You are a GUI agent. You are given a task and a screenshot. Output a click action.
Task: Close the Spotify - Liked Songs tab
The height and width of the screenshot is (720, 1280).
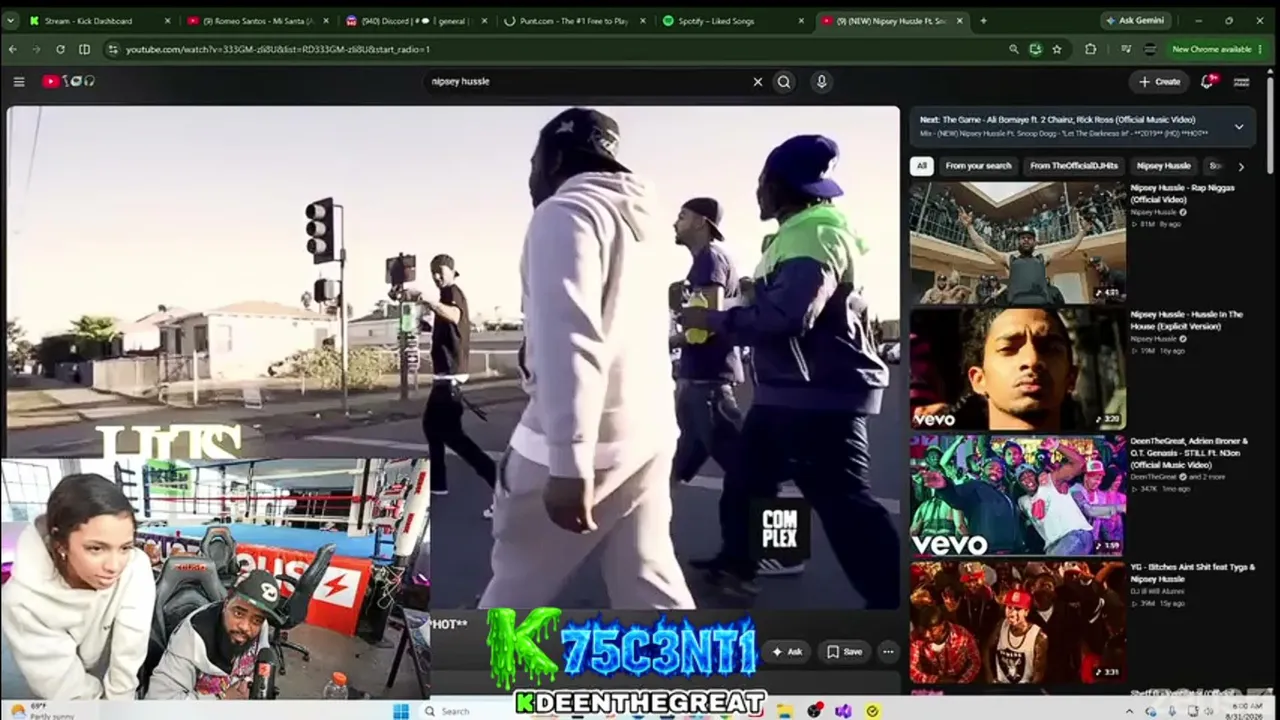[800, 20]
